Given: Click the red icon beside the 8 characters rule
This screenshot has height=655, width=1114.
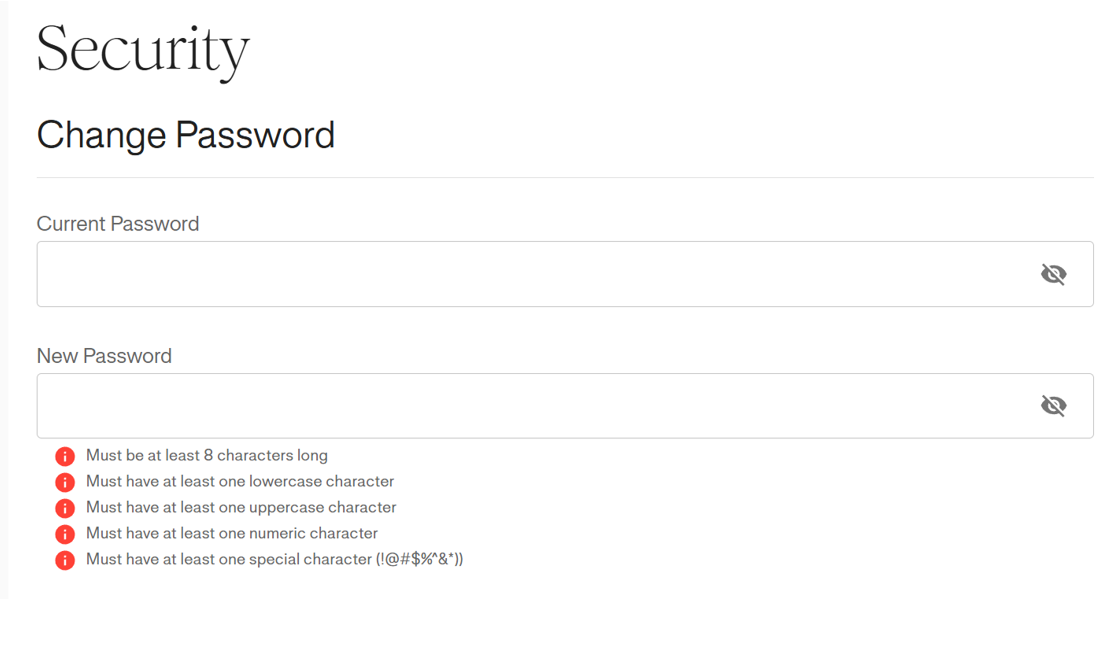Looking at the screenshot, I should pyautogui.click(x=64, y=455).
